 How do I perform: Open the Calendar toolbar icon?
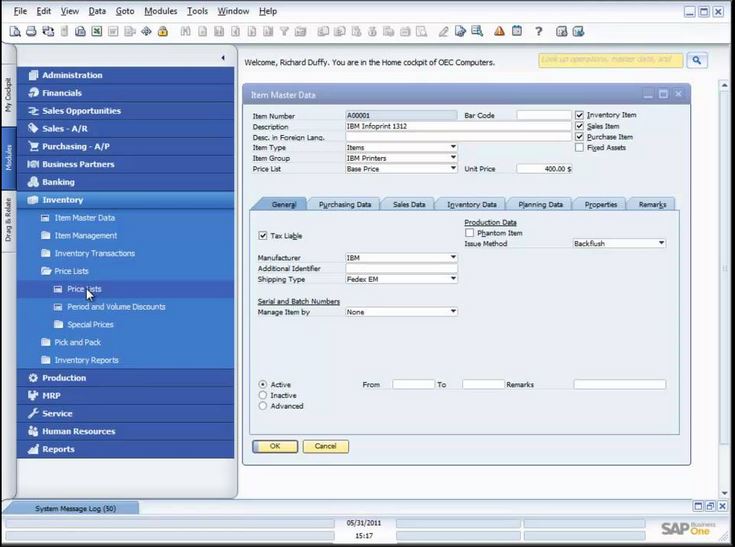(x=517, y=31)
